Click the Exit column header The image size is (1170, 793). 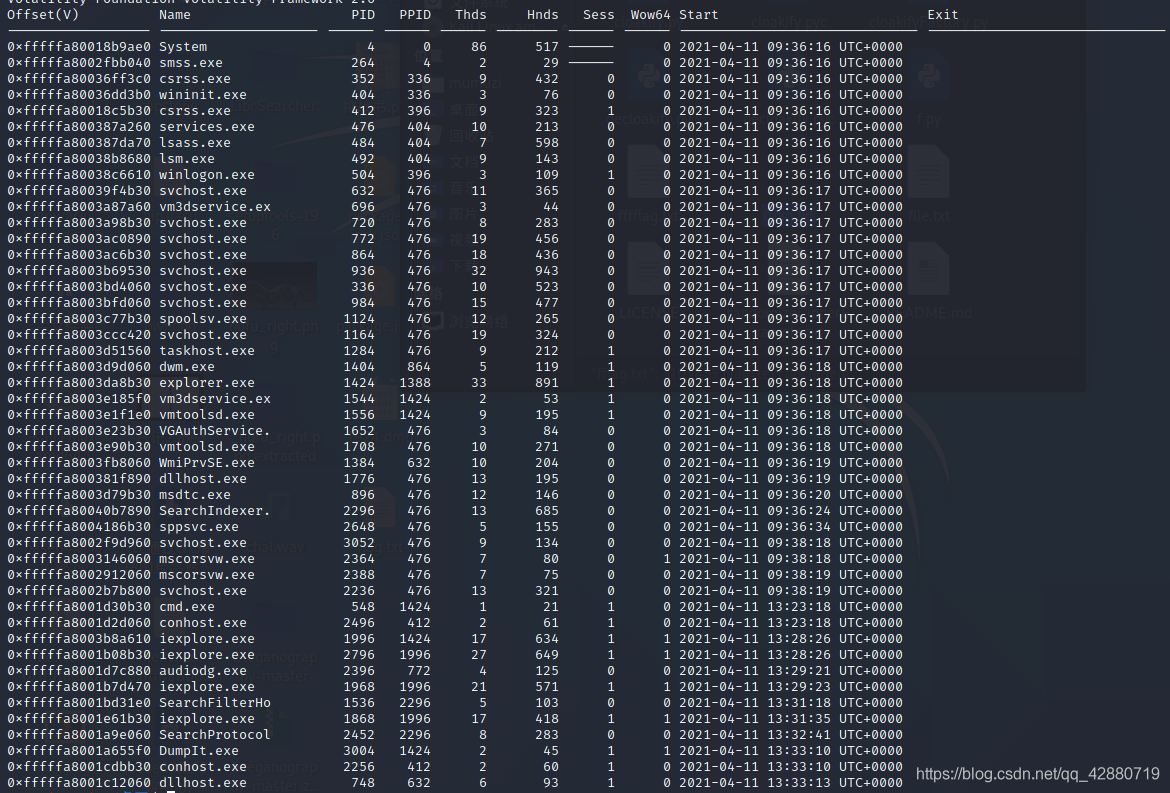pos(943,14)
